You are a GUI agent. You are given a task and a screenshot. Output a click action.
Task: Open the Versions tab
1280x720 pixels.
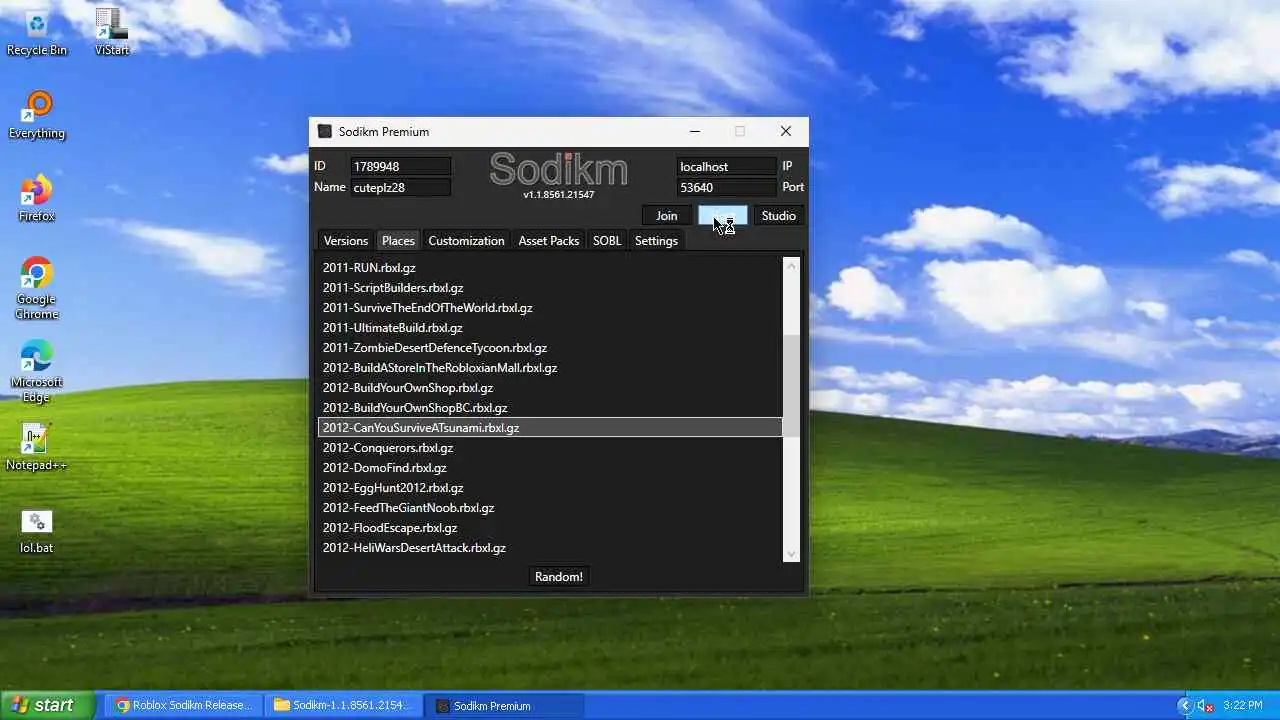tap(346, 241)
